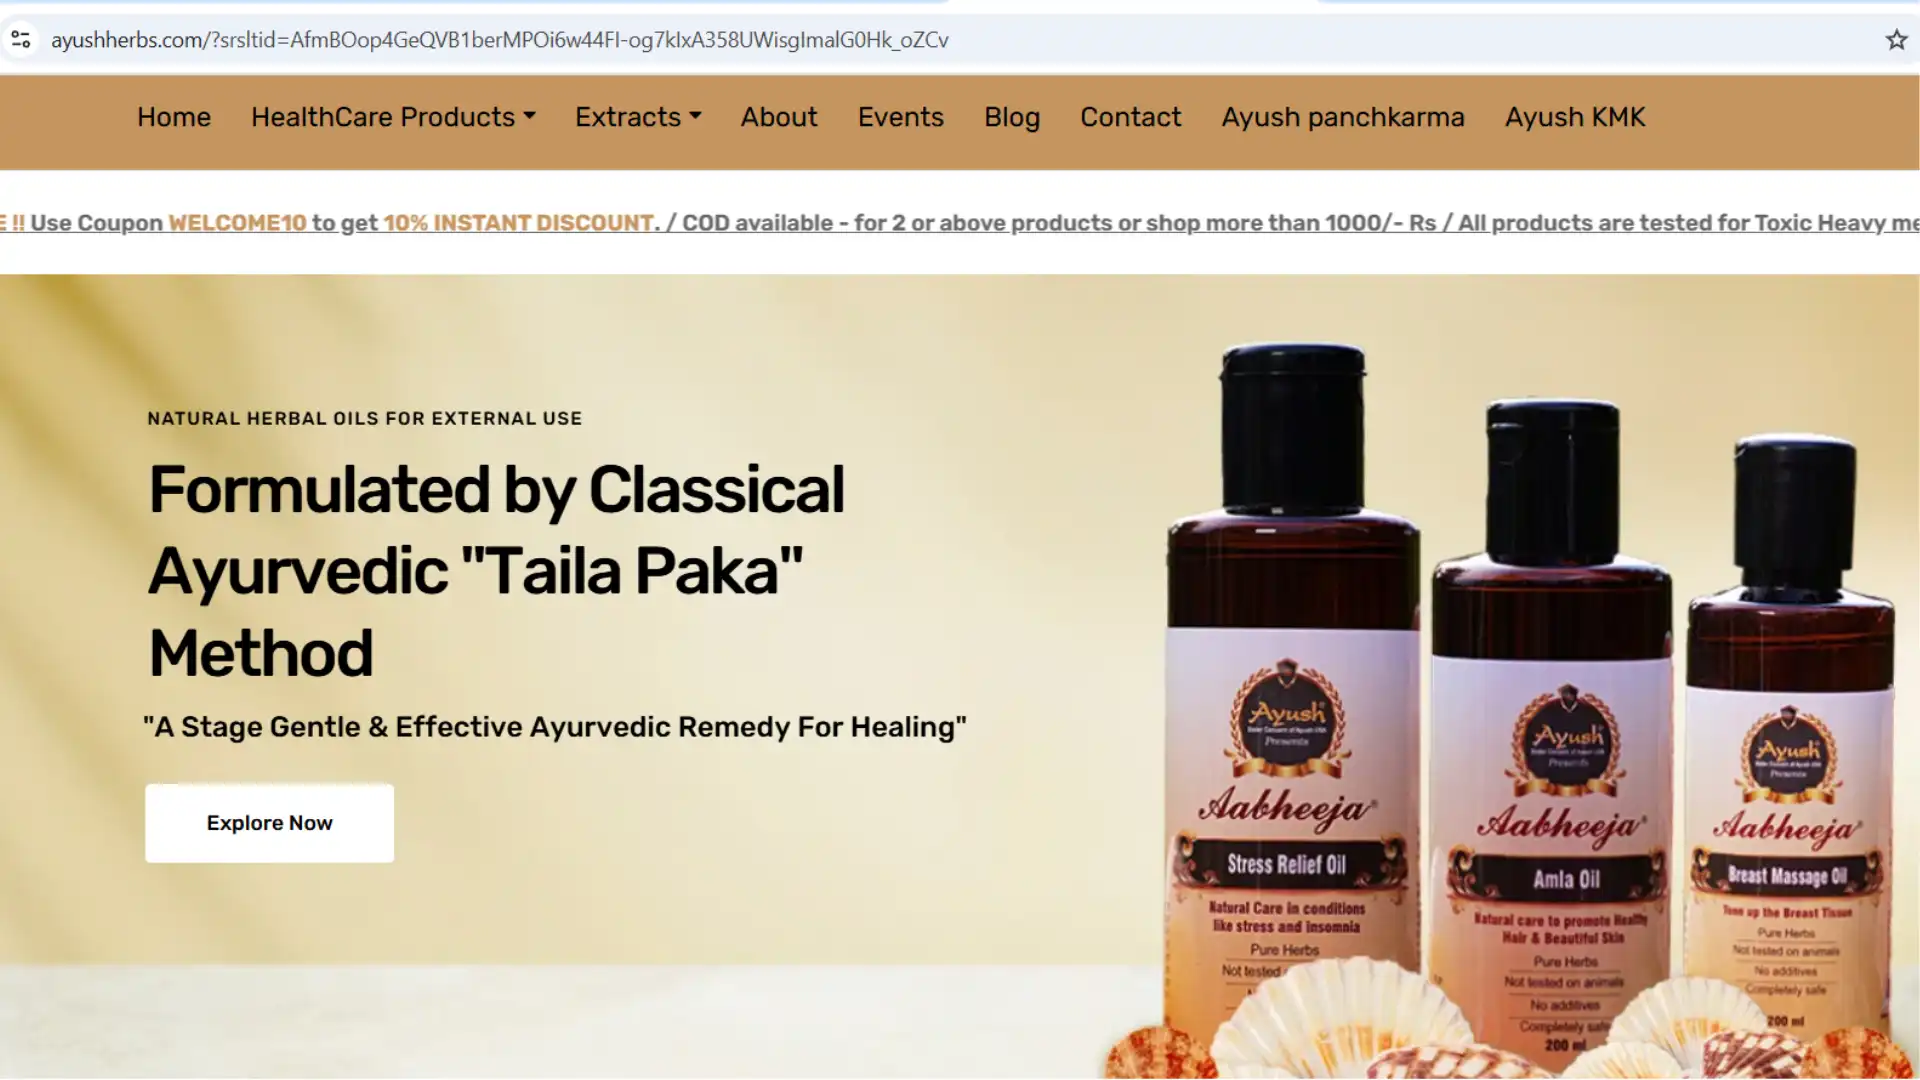This screenshot has height=1080, width=1920.
Task: Go to the Home menu item
Action: [174, 117]
